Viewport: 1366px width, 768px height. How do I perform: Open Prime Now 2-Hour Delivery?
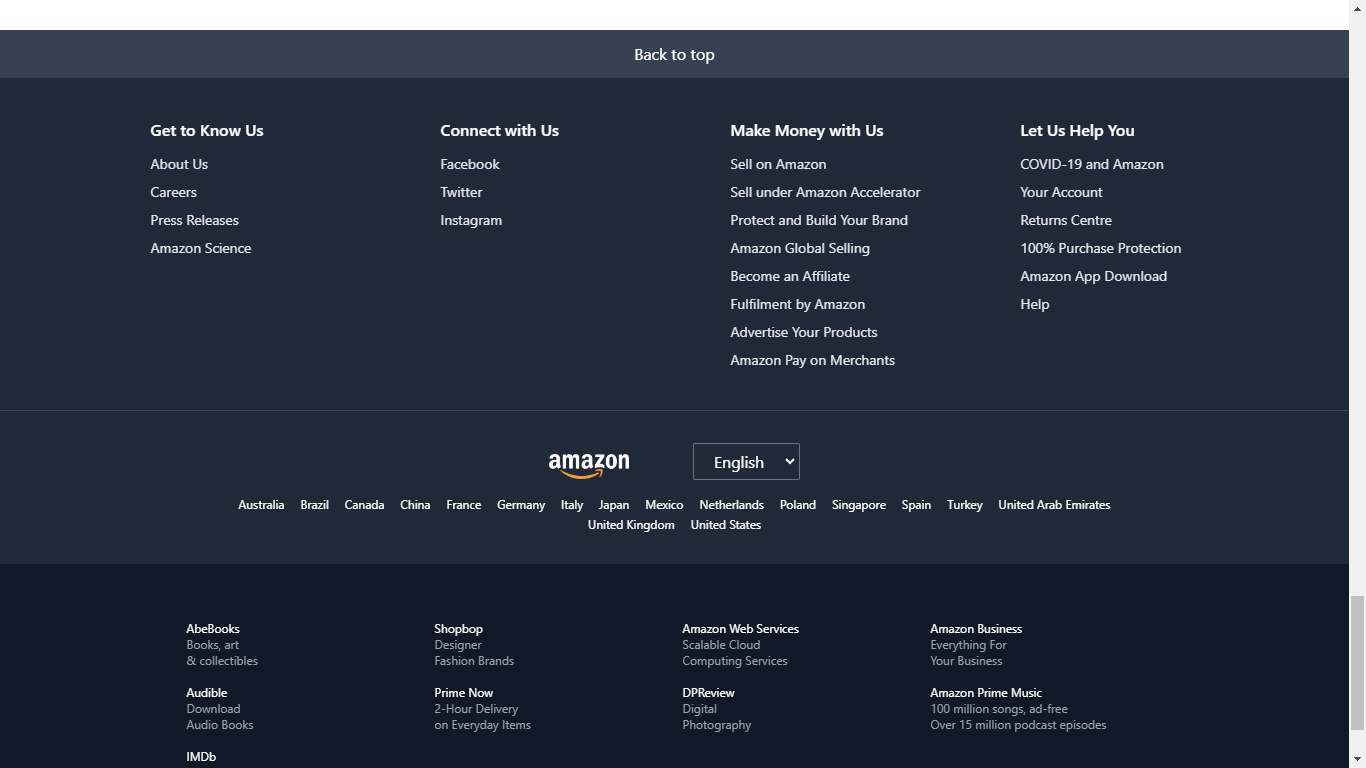click(x=482, y=709)
